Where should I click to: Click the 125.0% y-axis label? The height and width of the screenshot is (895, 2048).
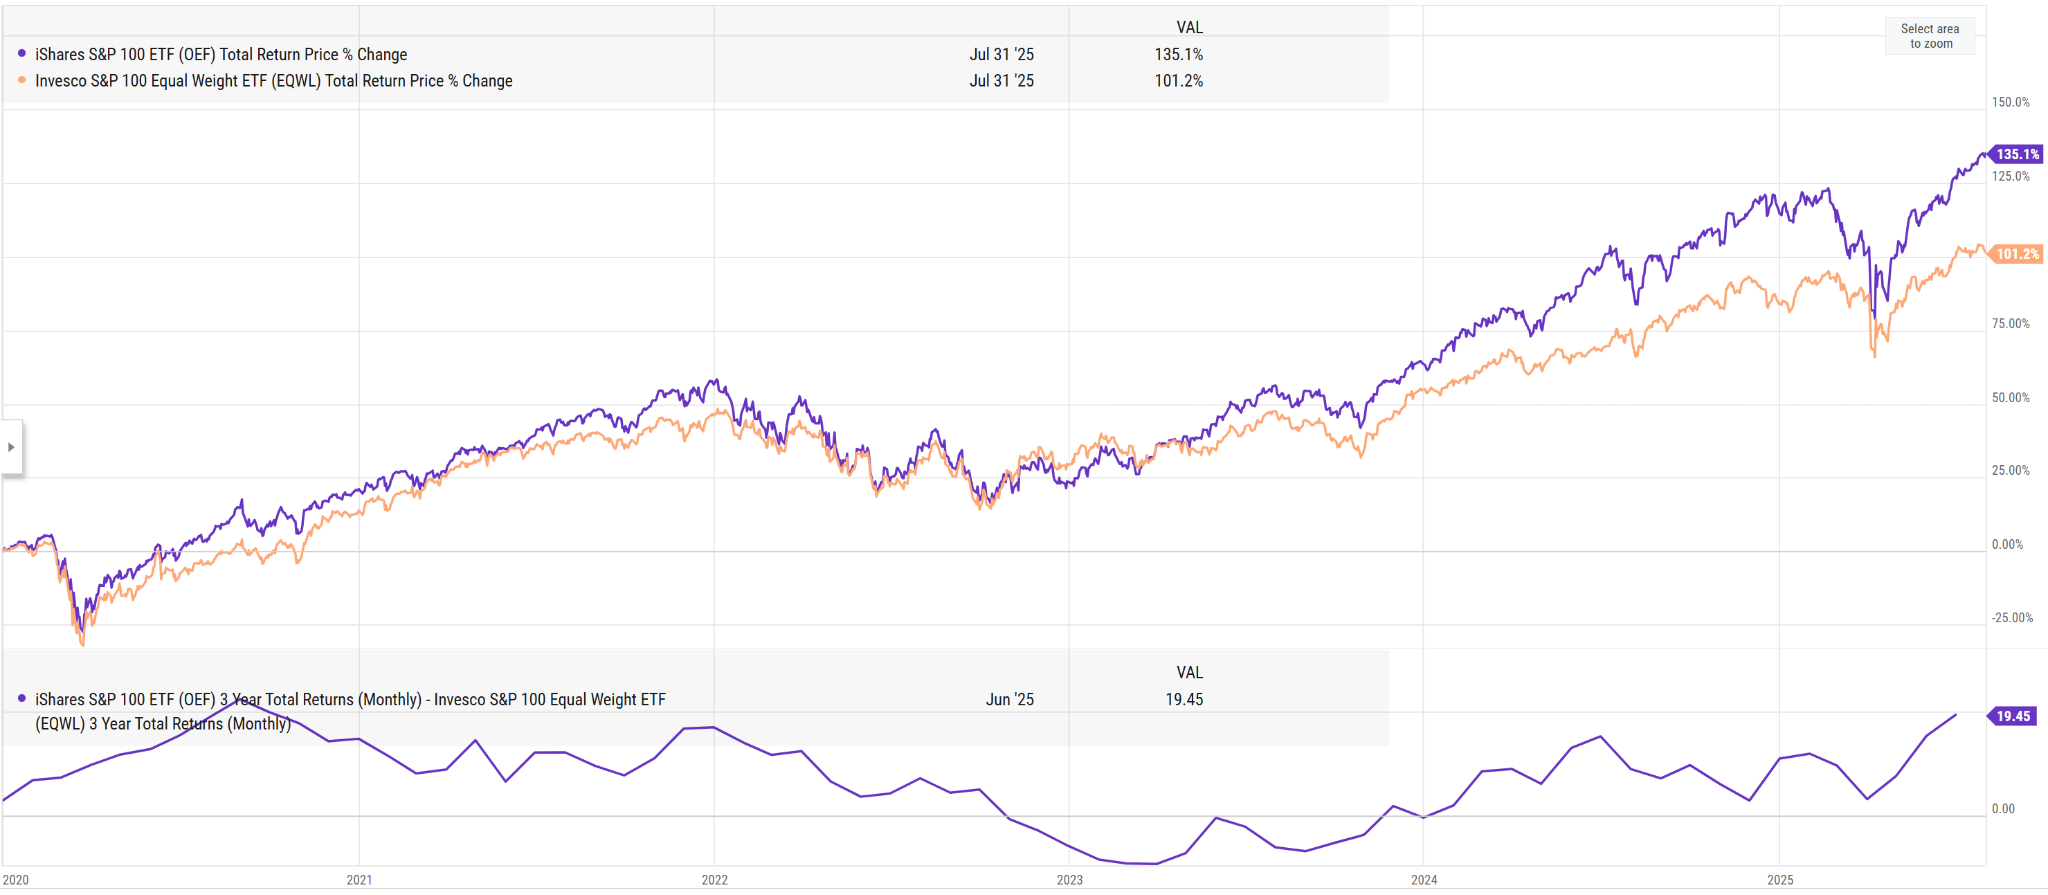[x=2011, y=176]
